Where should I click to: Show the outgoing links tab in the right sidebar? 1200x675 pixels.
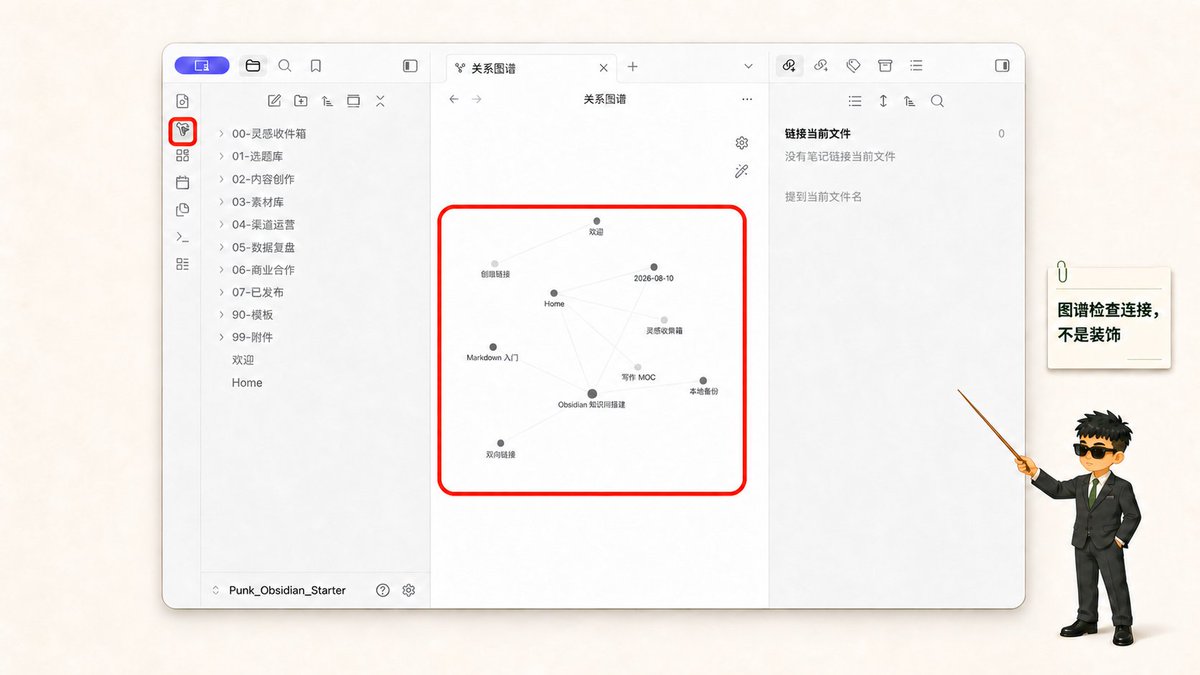tap(821, 65)
